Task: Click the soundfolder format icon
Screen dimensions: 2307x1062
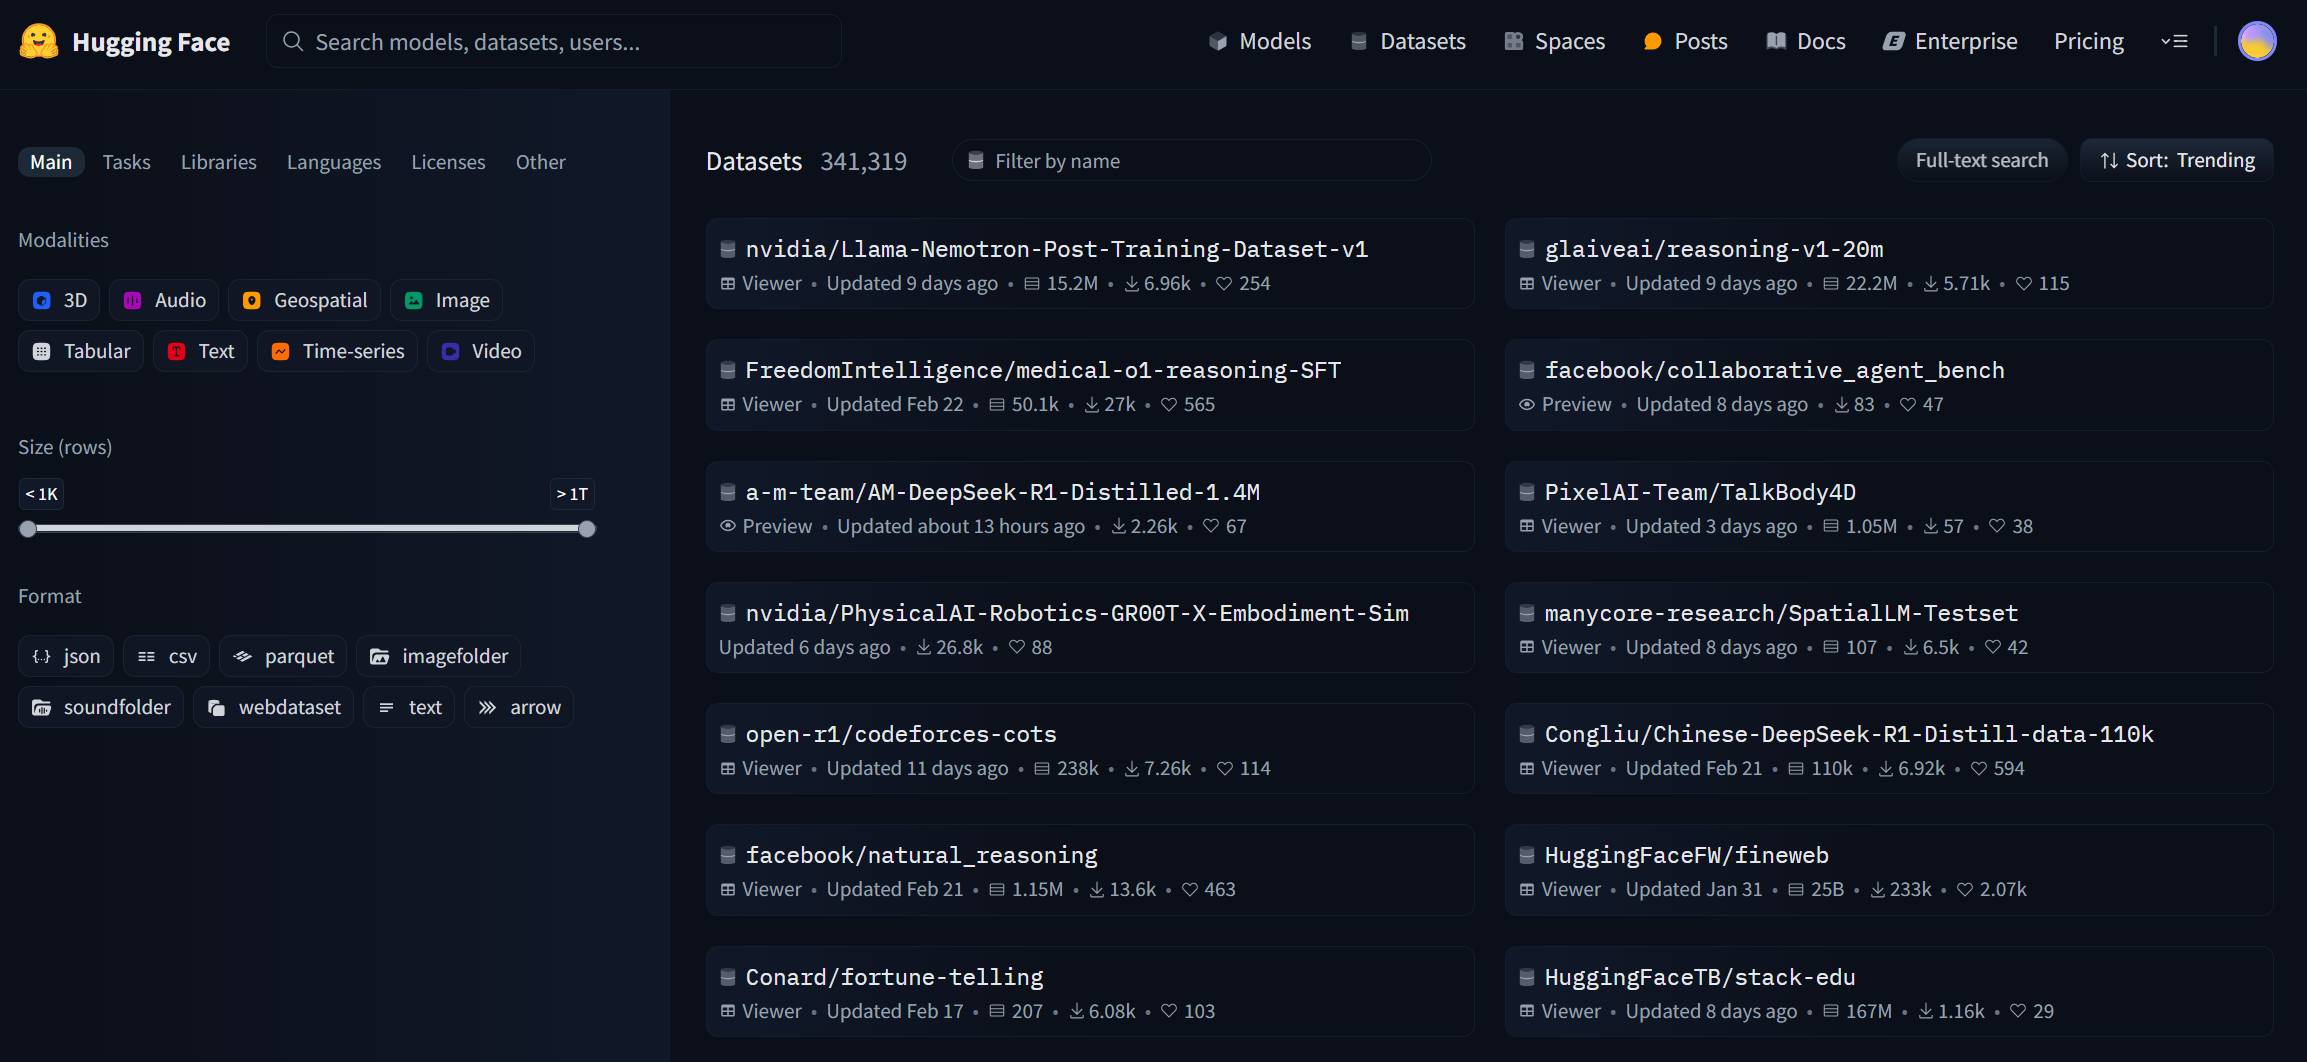Action: 41,707
